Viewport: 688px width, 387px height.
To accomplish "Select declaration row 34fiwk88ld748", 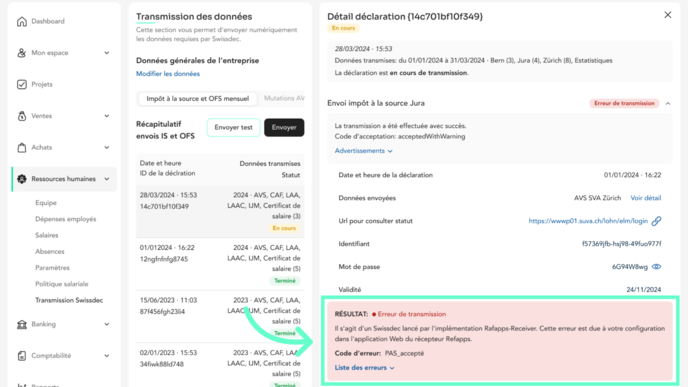I will tap(220, 365).
